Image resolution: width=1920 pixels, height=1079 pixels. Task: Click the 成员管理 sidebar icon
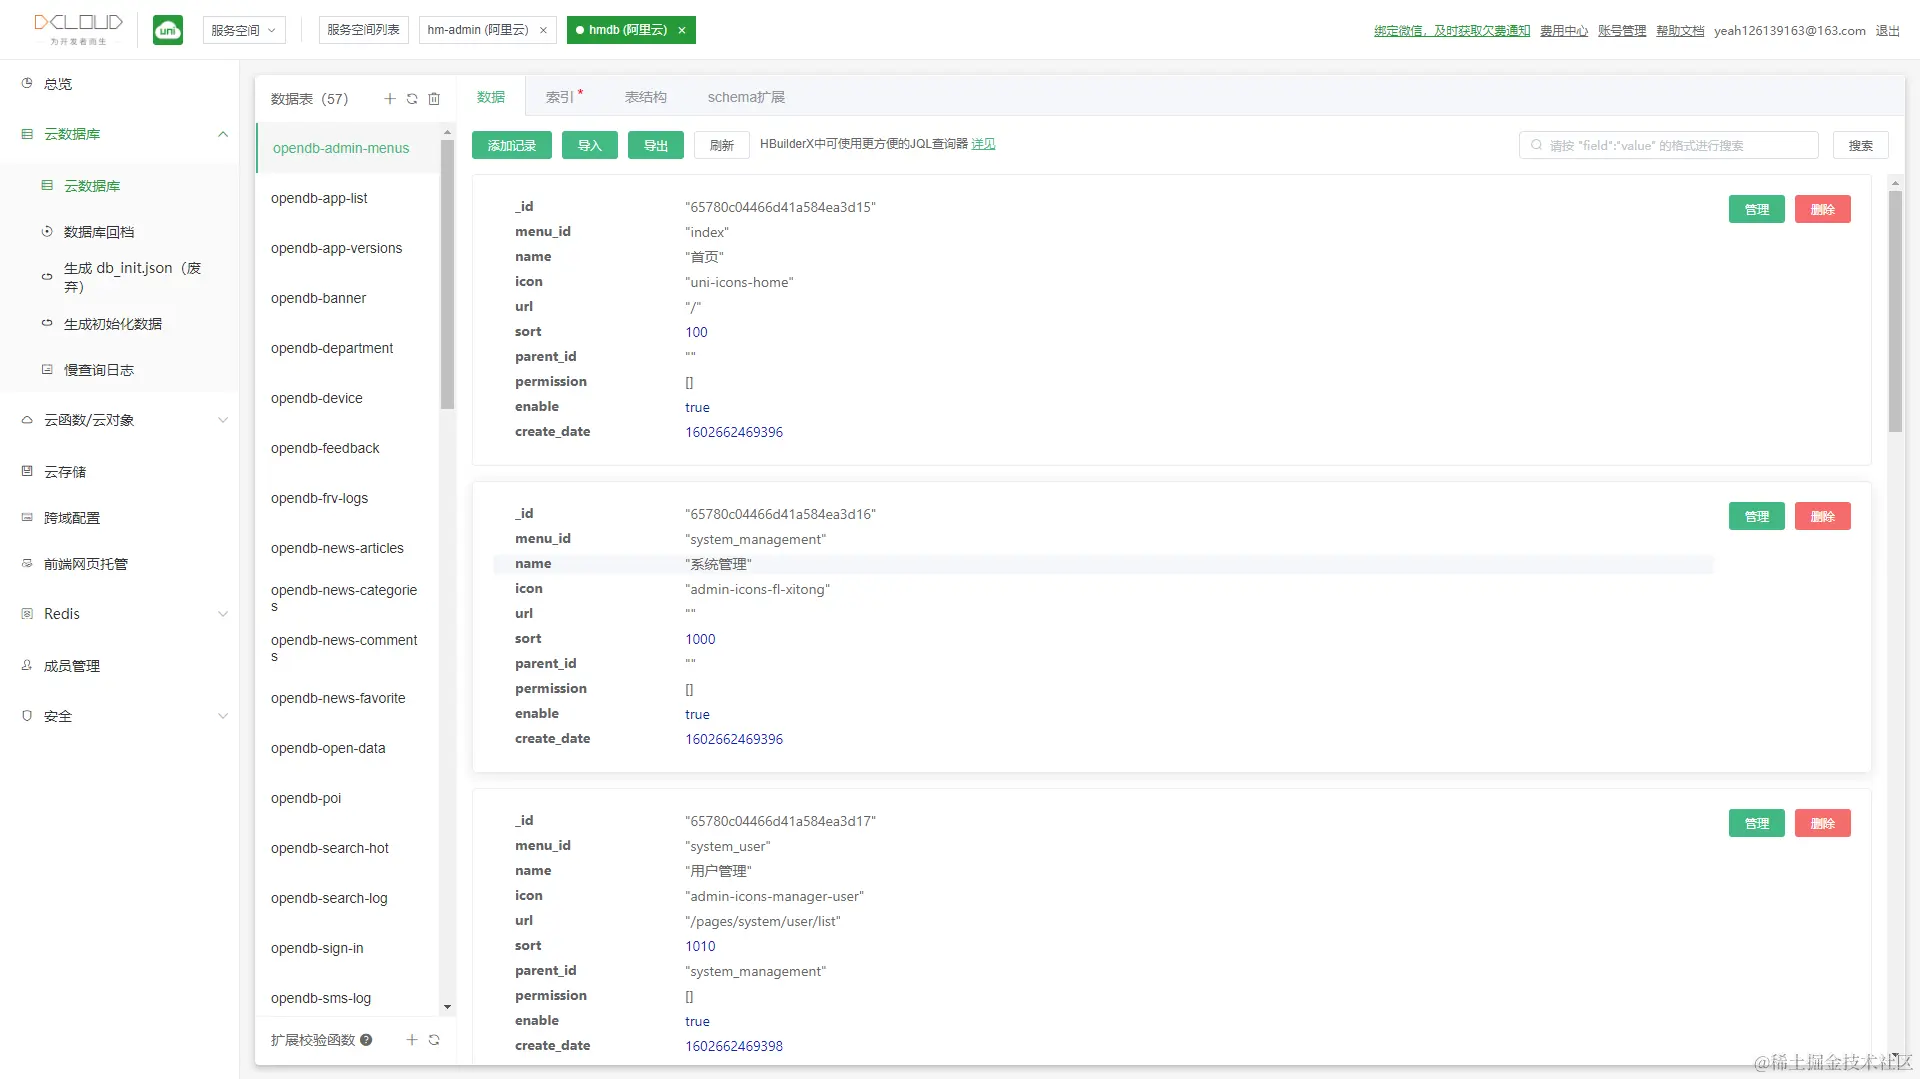point(27,666)
